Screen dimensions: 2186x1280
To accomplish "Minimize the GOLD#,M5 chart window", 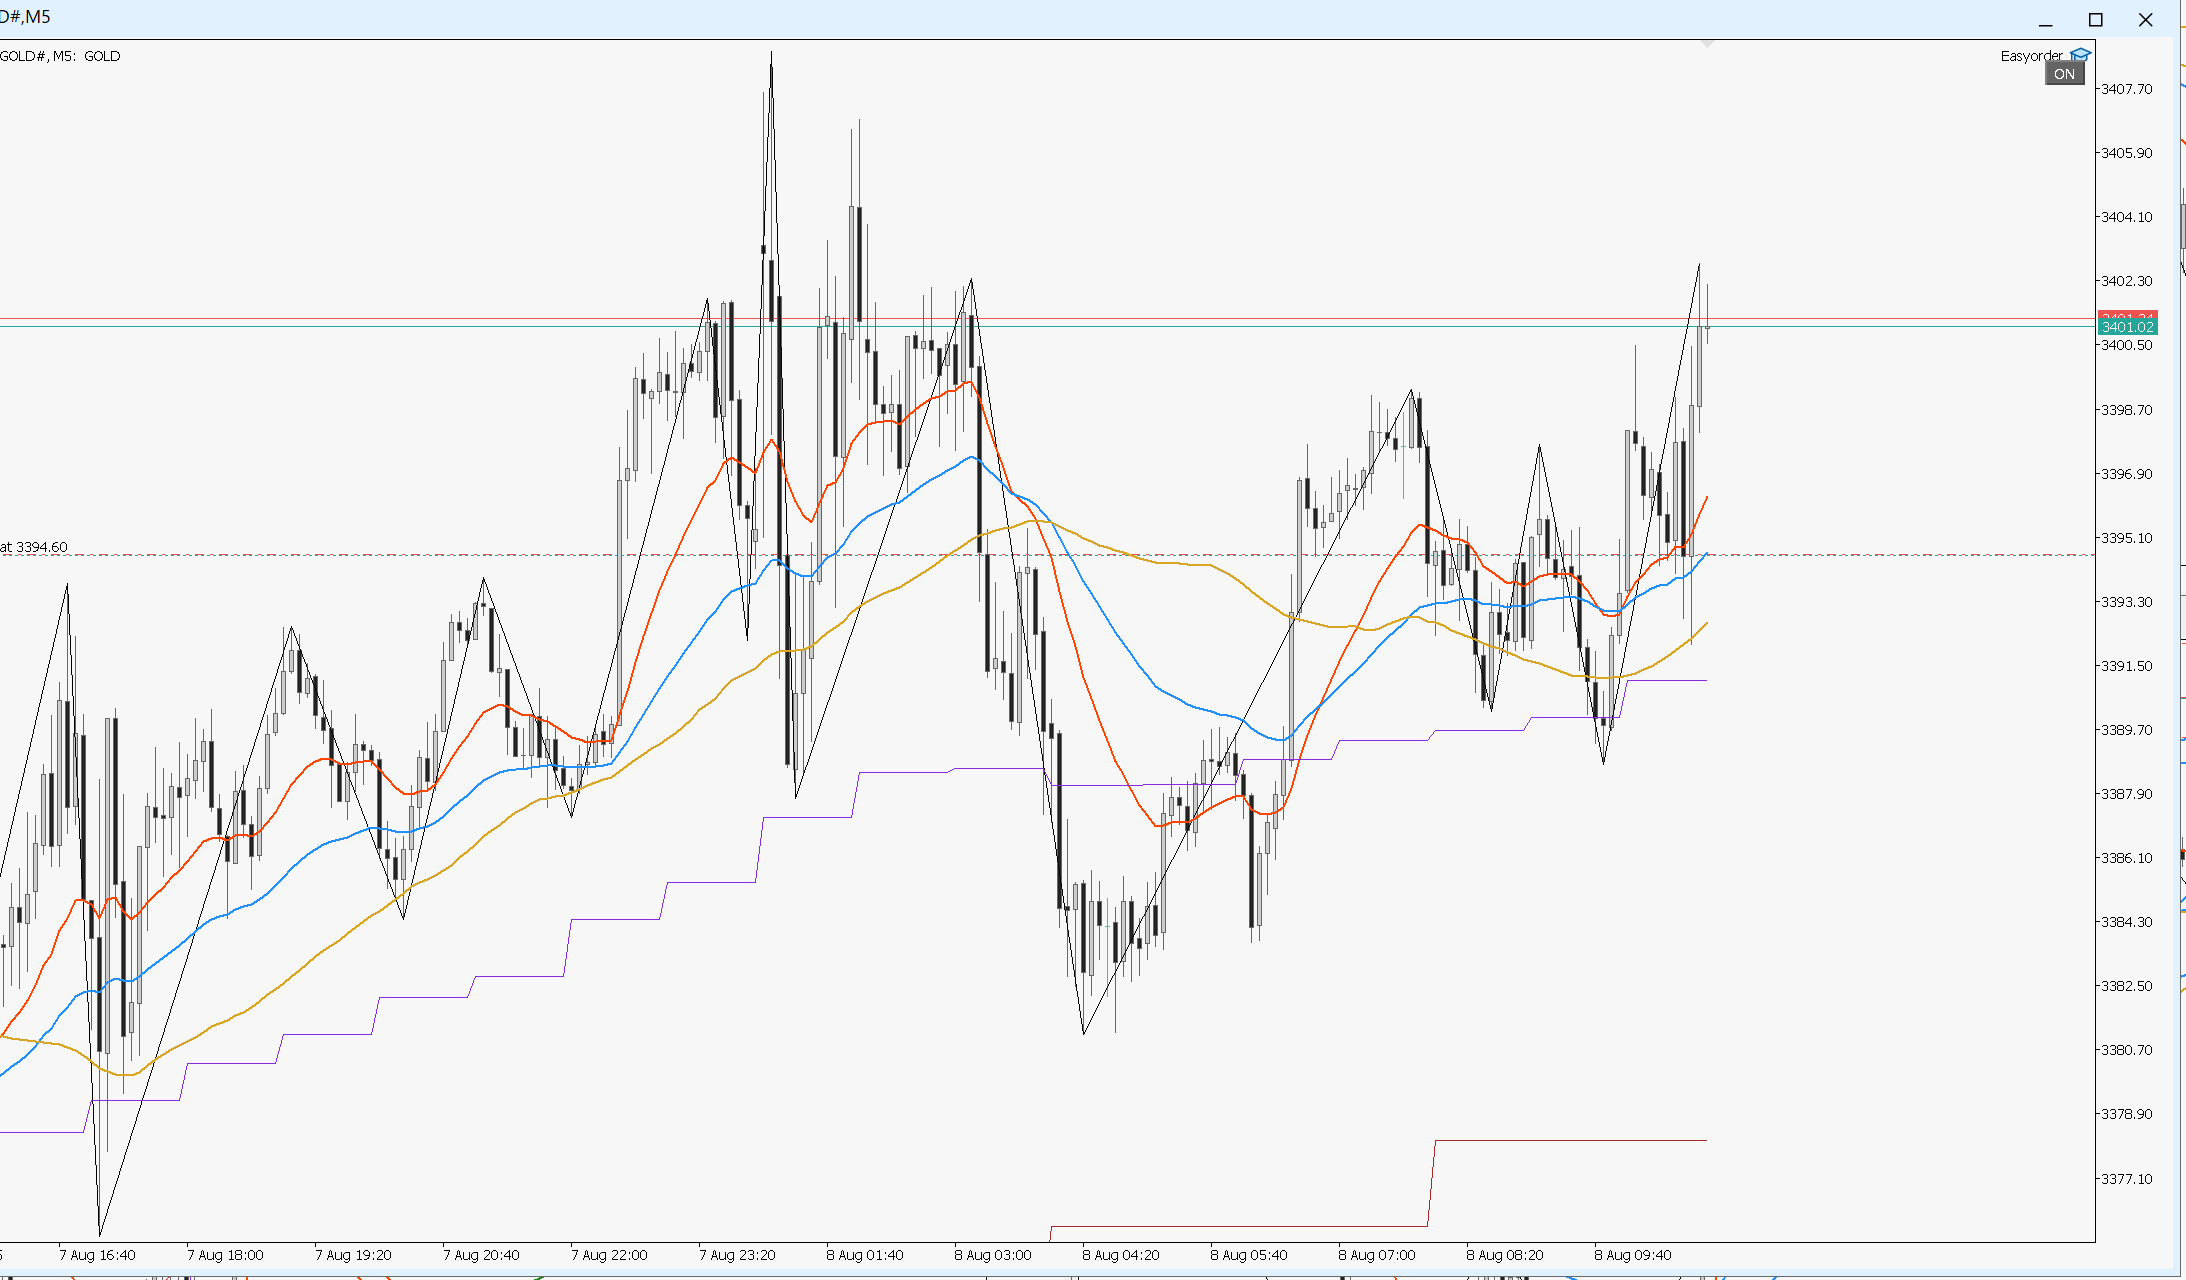I will point(2046,20).
